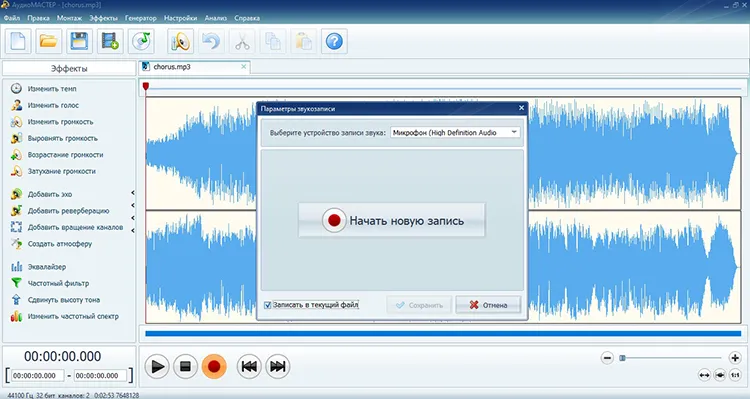Open help with the question mark icon
This screenshot has width=750, height=399.
click(334, 41)
